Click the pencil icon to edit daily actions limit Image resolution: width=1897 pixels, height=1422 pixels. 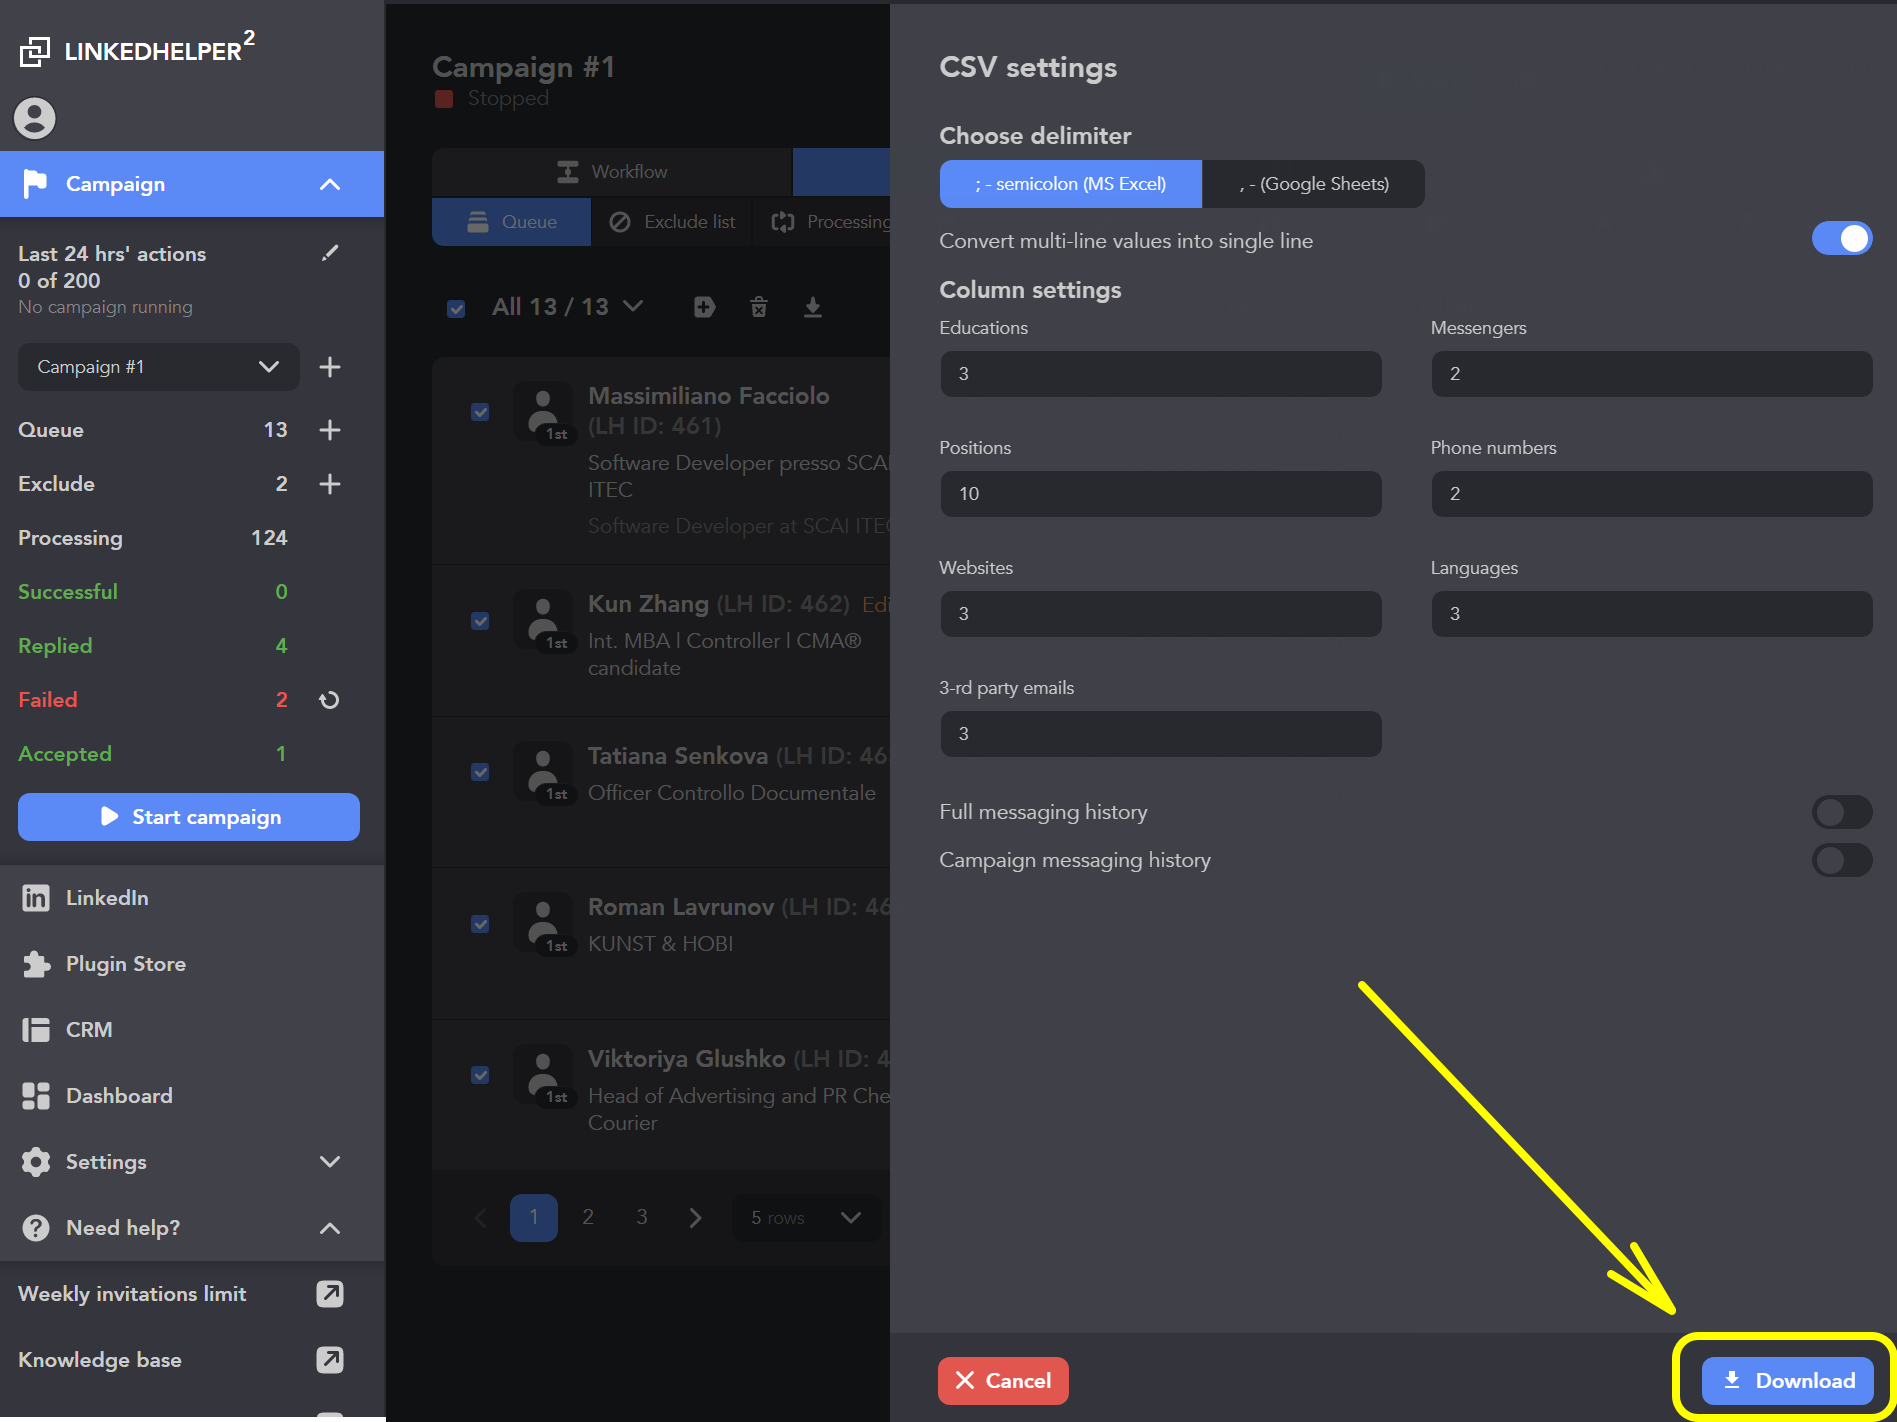330,253
